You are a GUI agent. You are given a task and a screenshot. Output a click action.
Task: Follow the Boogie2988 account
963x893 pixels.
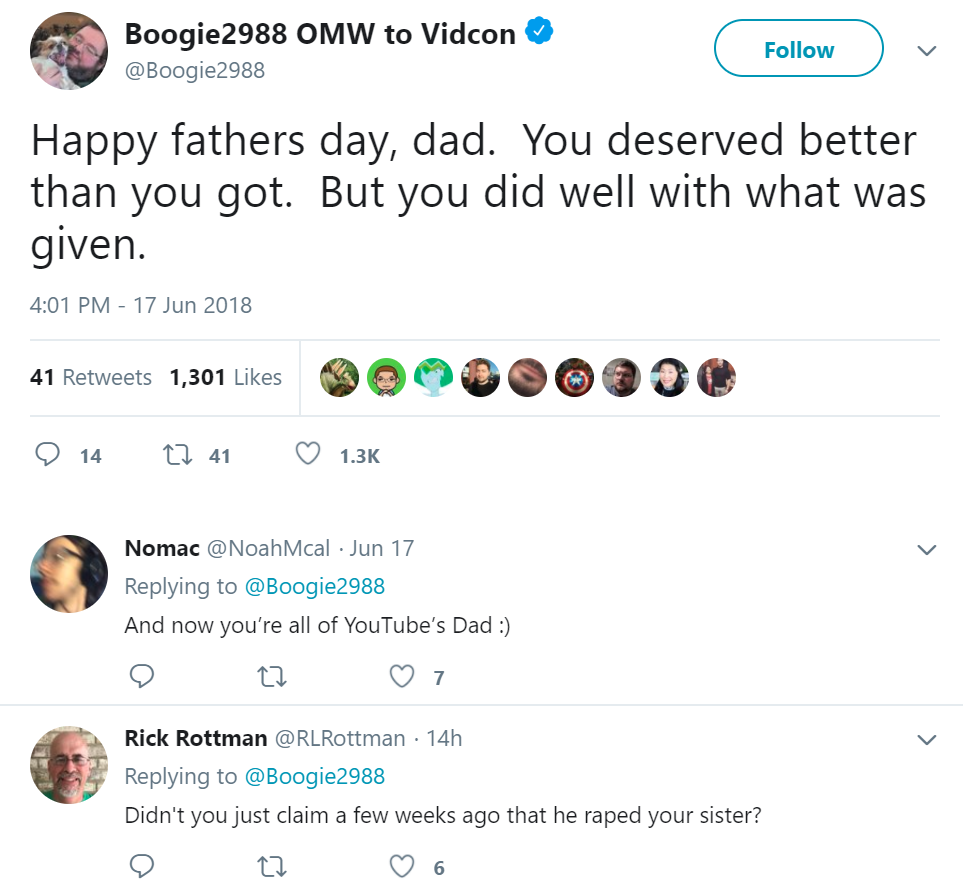pyautogui.click(x=798, y=49)
